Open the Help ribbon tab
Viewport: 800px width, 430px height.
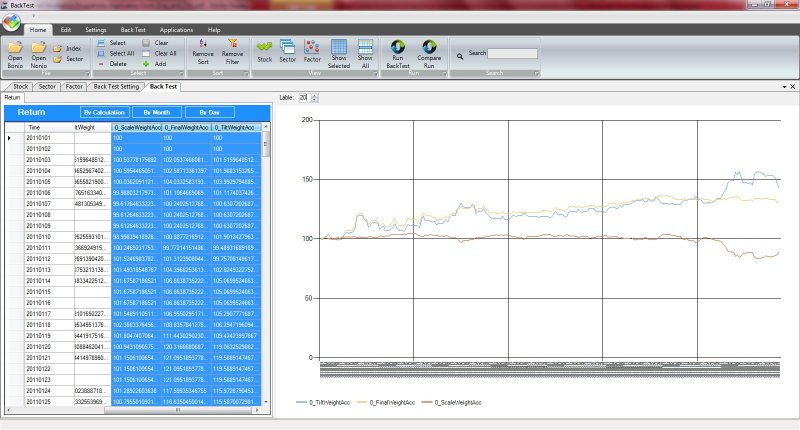coord(214,30)
